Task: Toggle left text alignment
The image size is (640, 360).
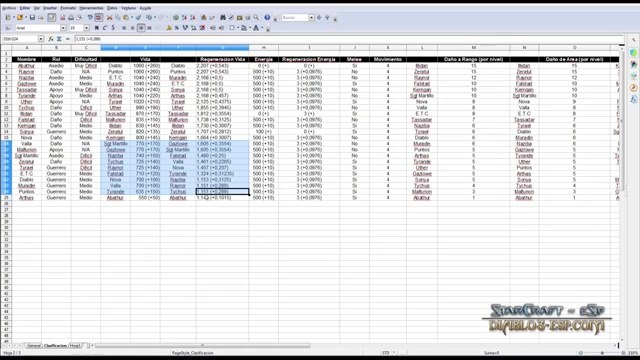Action: (124, 28)
